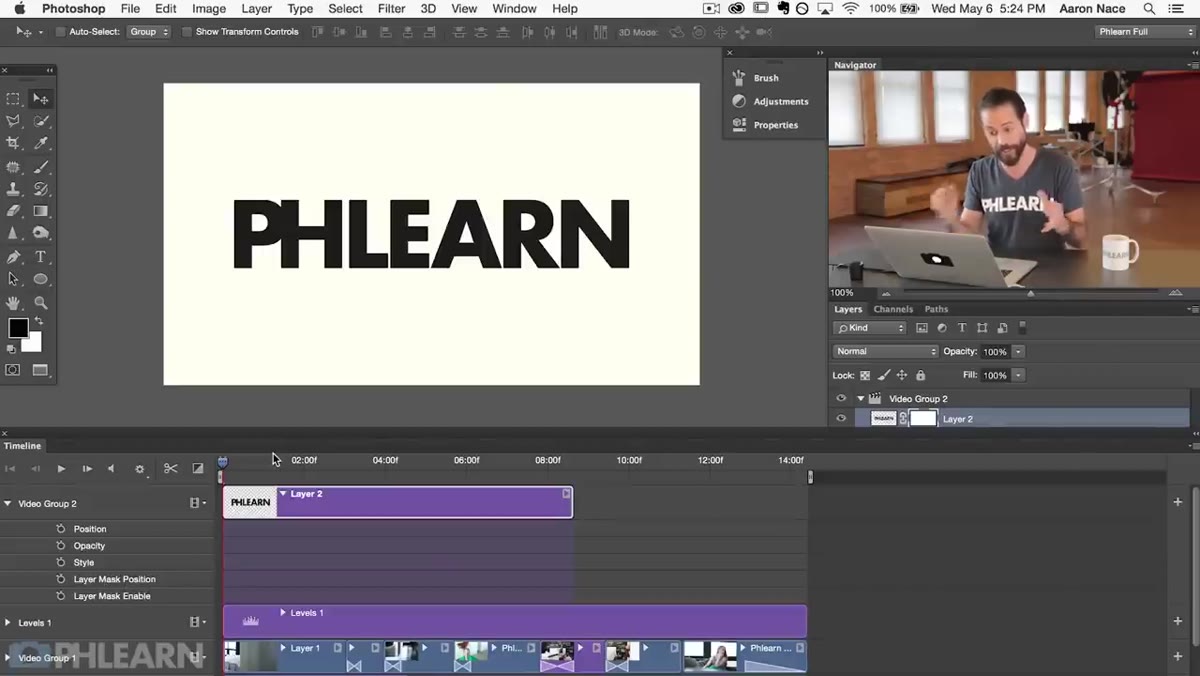
Task: Select the Healing Brush tool
Action: coord(13,167)
